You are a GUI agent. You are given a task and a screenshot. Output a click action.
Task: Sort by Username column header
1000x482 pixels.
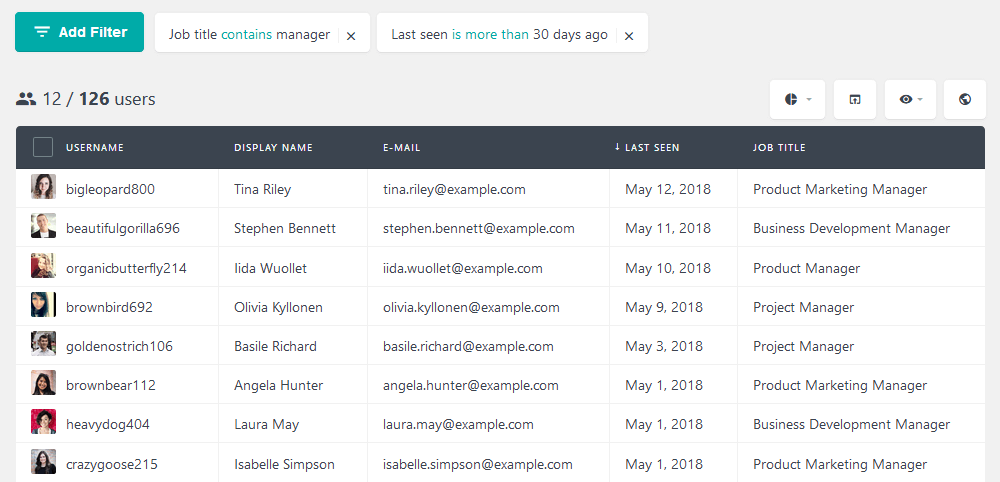tap(95, 147)
